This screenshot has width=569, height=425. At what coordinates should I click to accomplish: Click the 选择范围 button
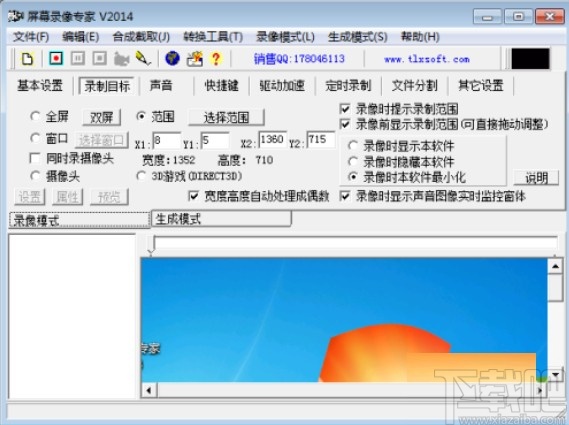tap(226, 117)
